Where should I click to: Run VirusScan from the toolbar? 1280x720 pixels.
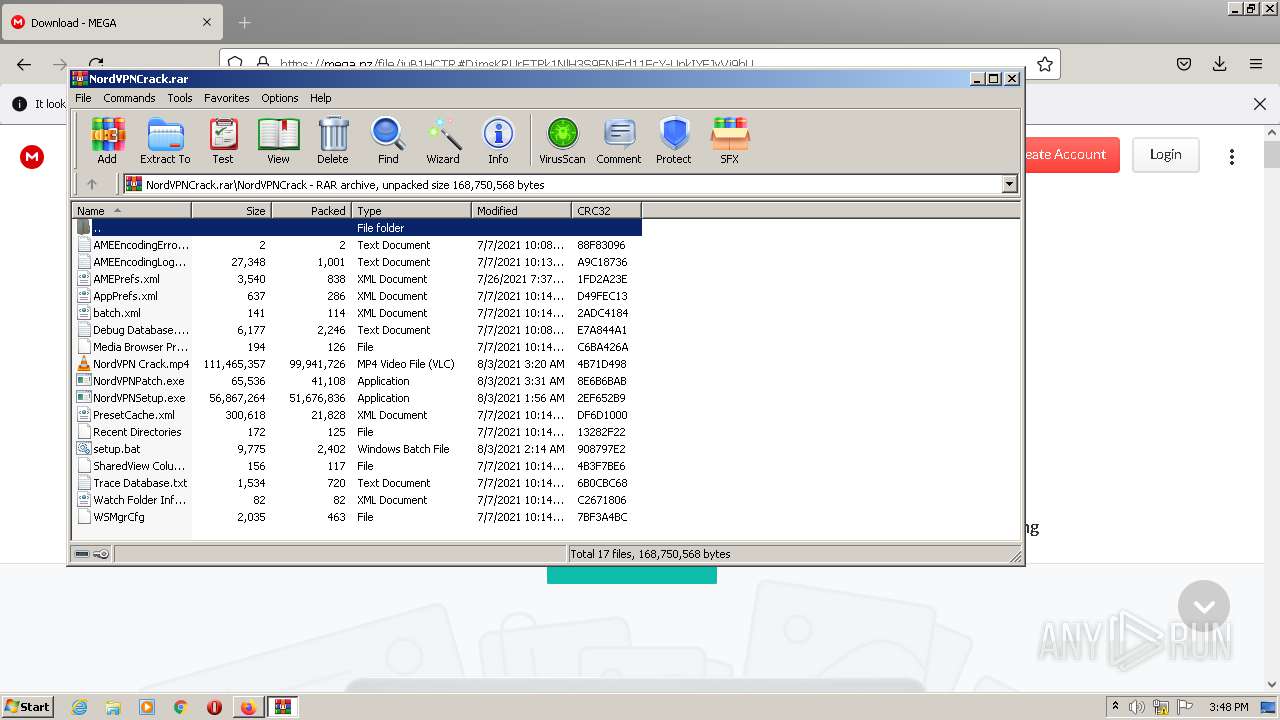coord(562,140)
